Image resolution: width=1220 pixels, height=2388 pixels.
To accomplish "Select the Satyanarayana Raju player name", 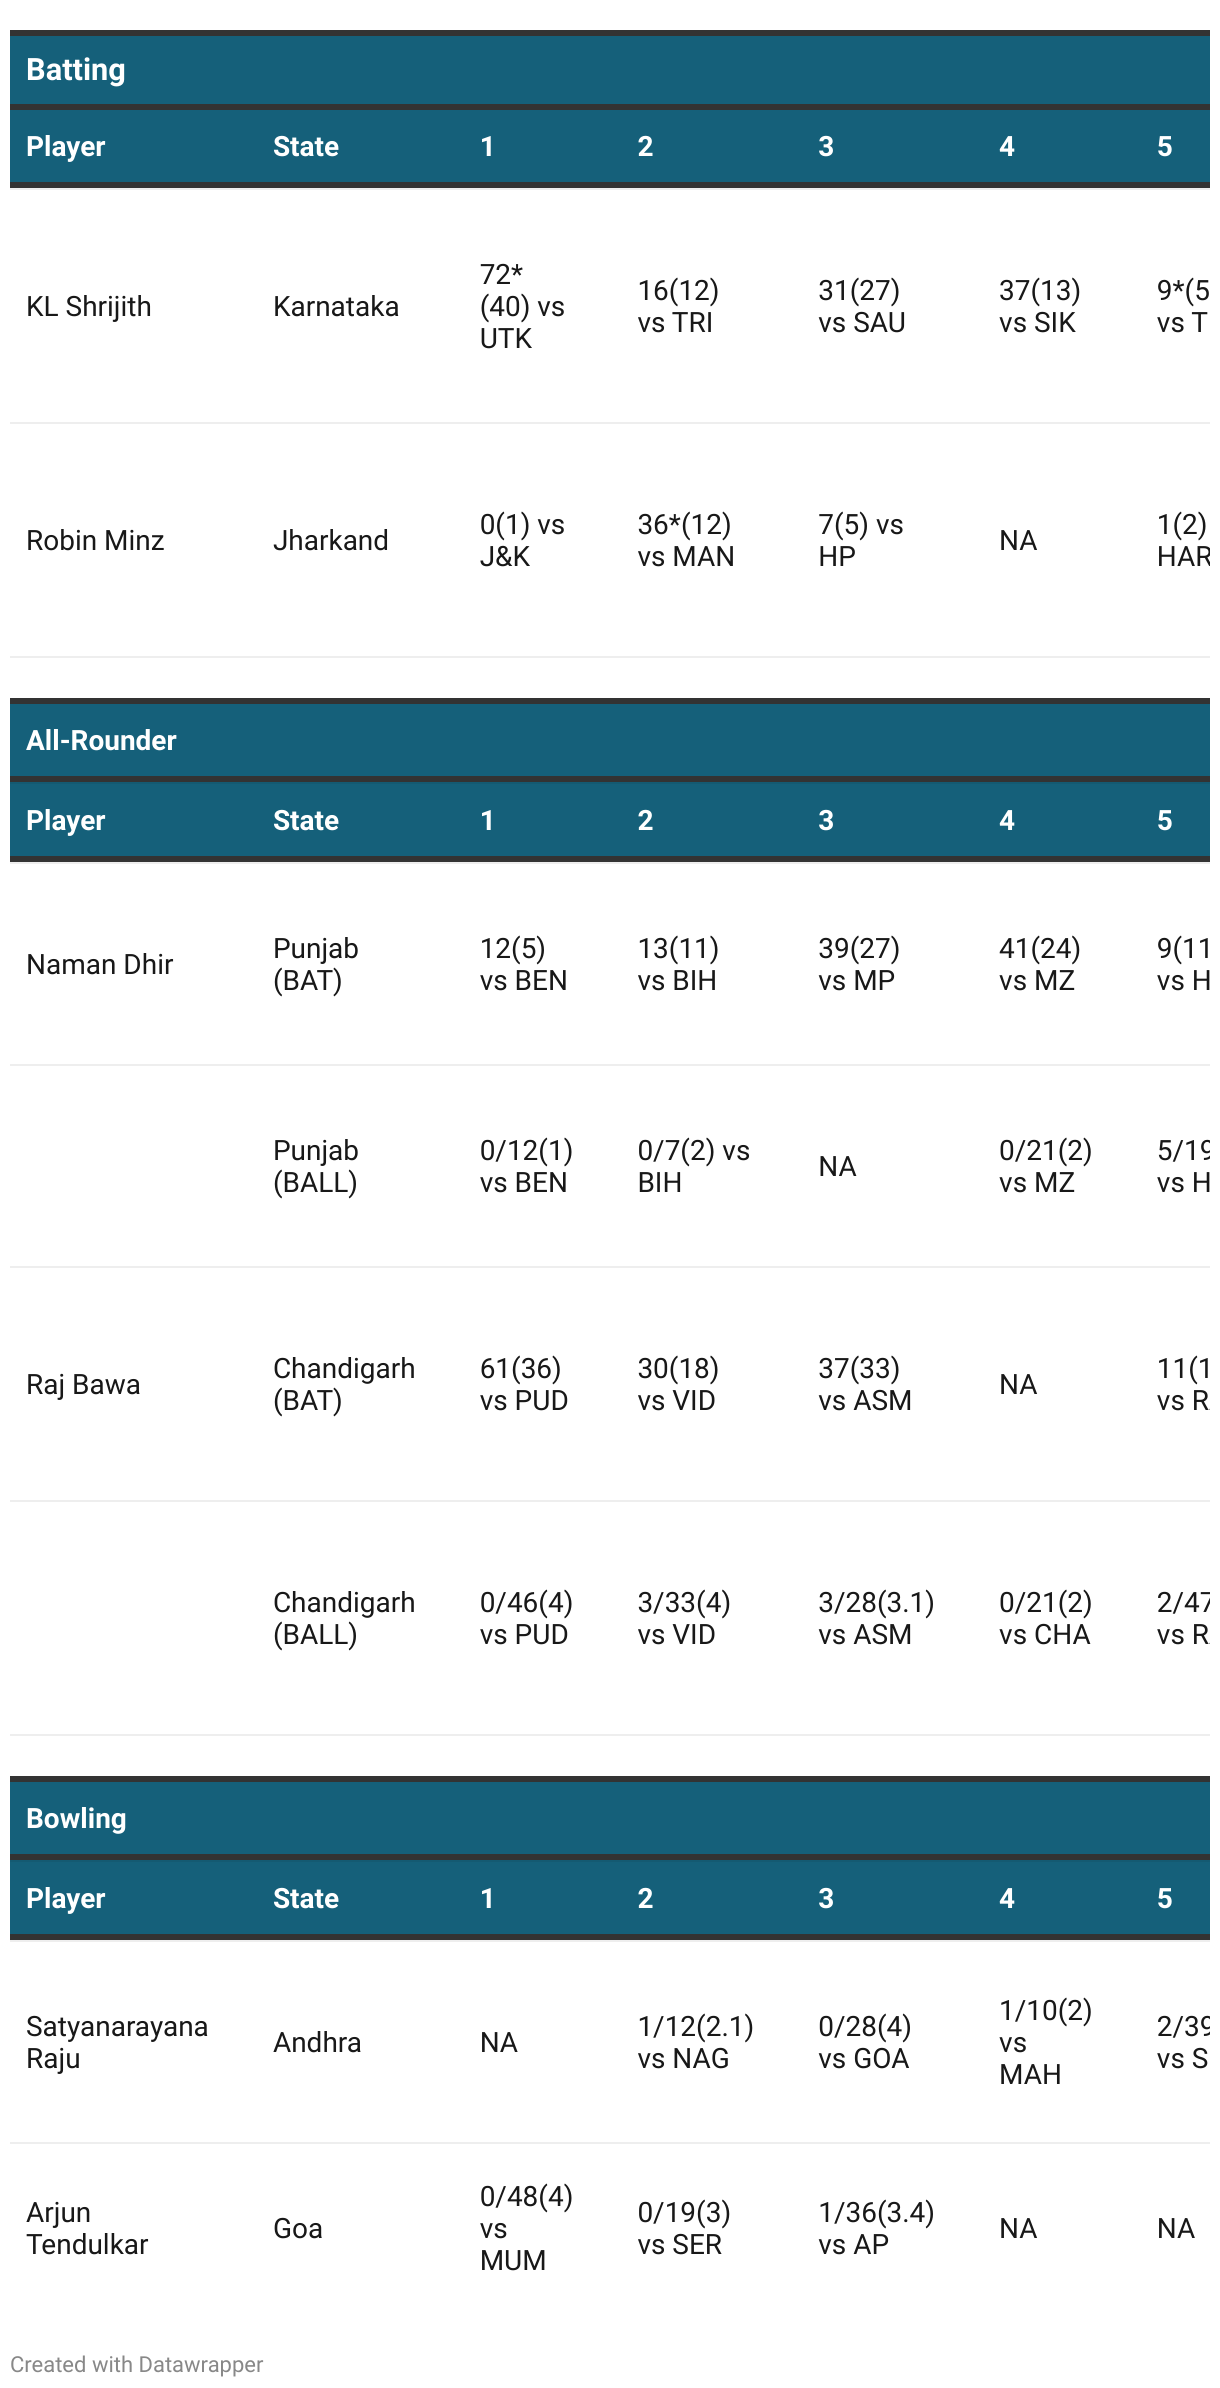I will (x=117, y=2042).
